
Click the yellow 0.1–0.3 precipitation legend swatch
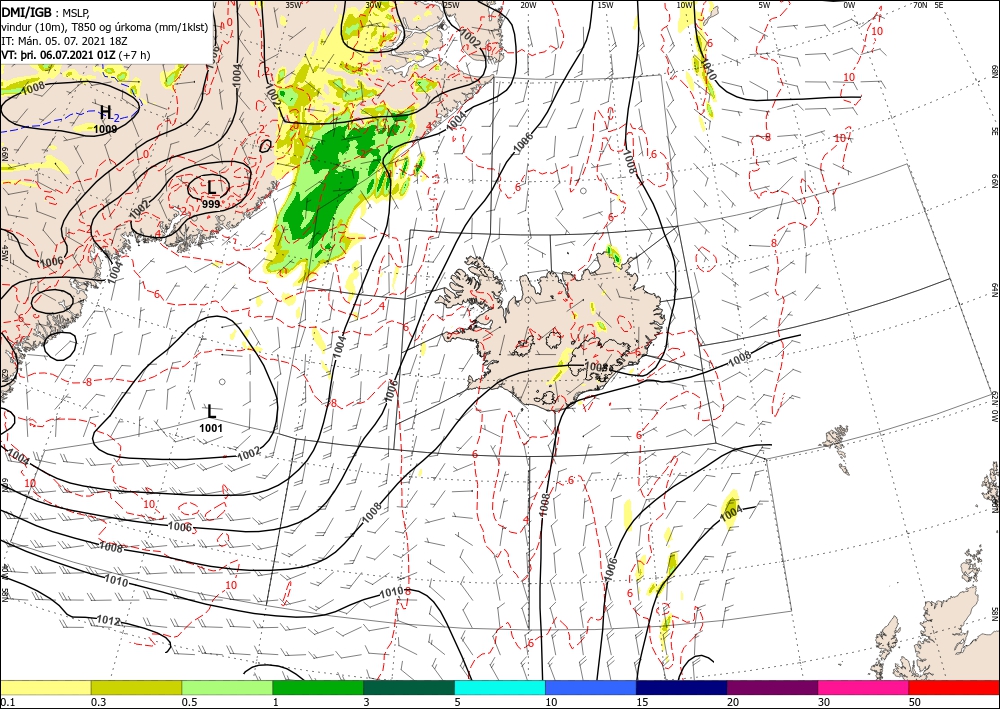[x=45, y=687]
